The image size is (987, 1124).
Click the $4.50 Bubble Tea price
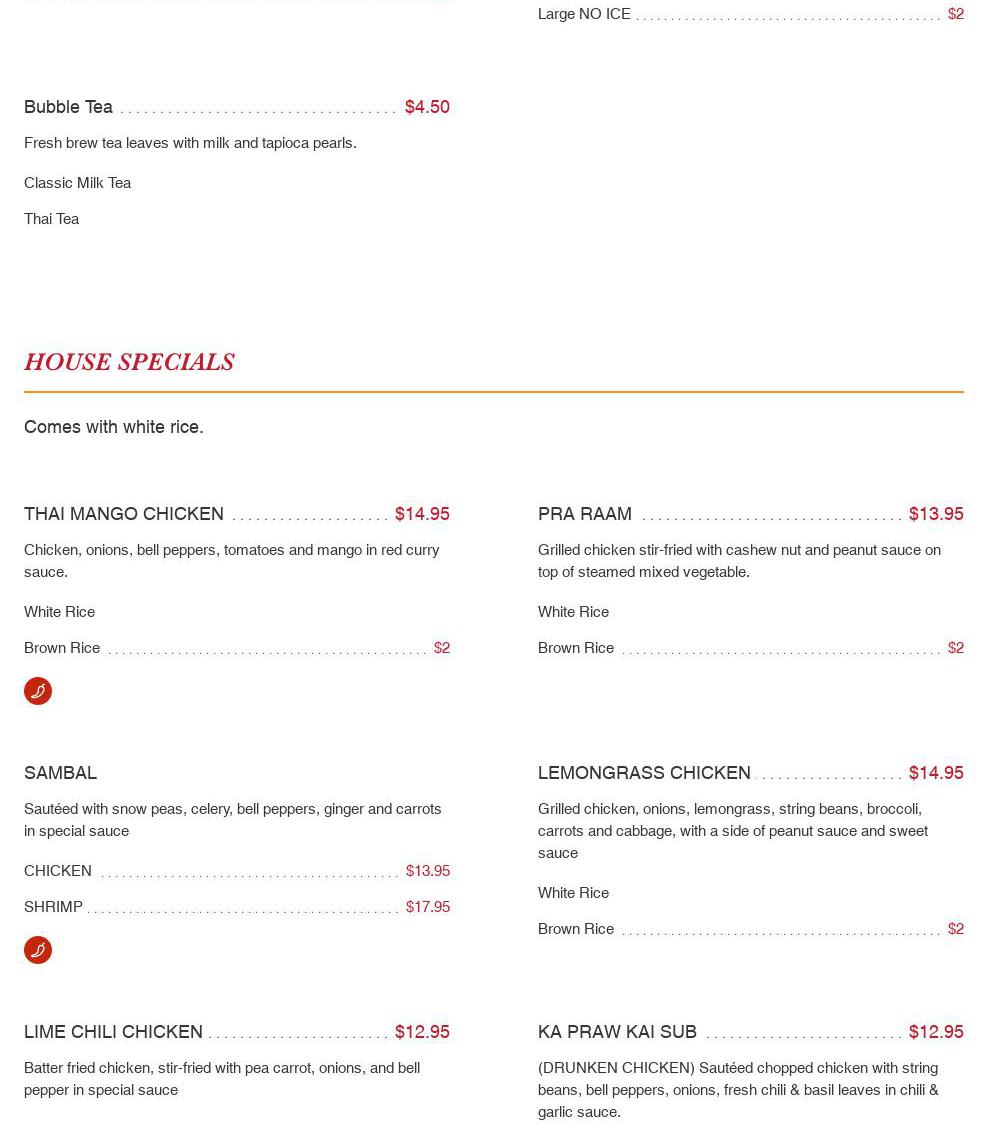427,107
